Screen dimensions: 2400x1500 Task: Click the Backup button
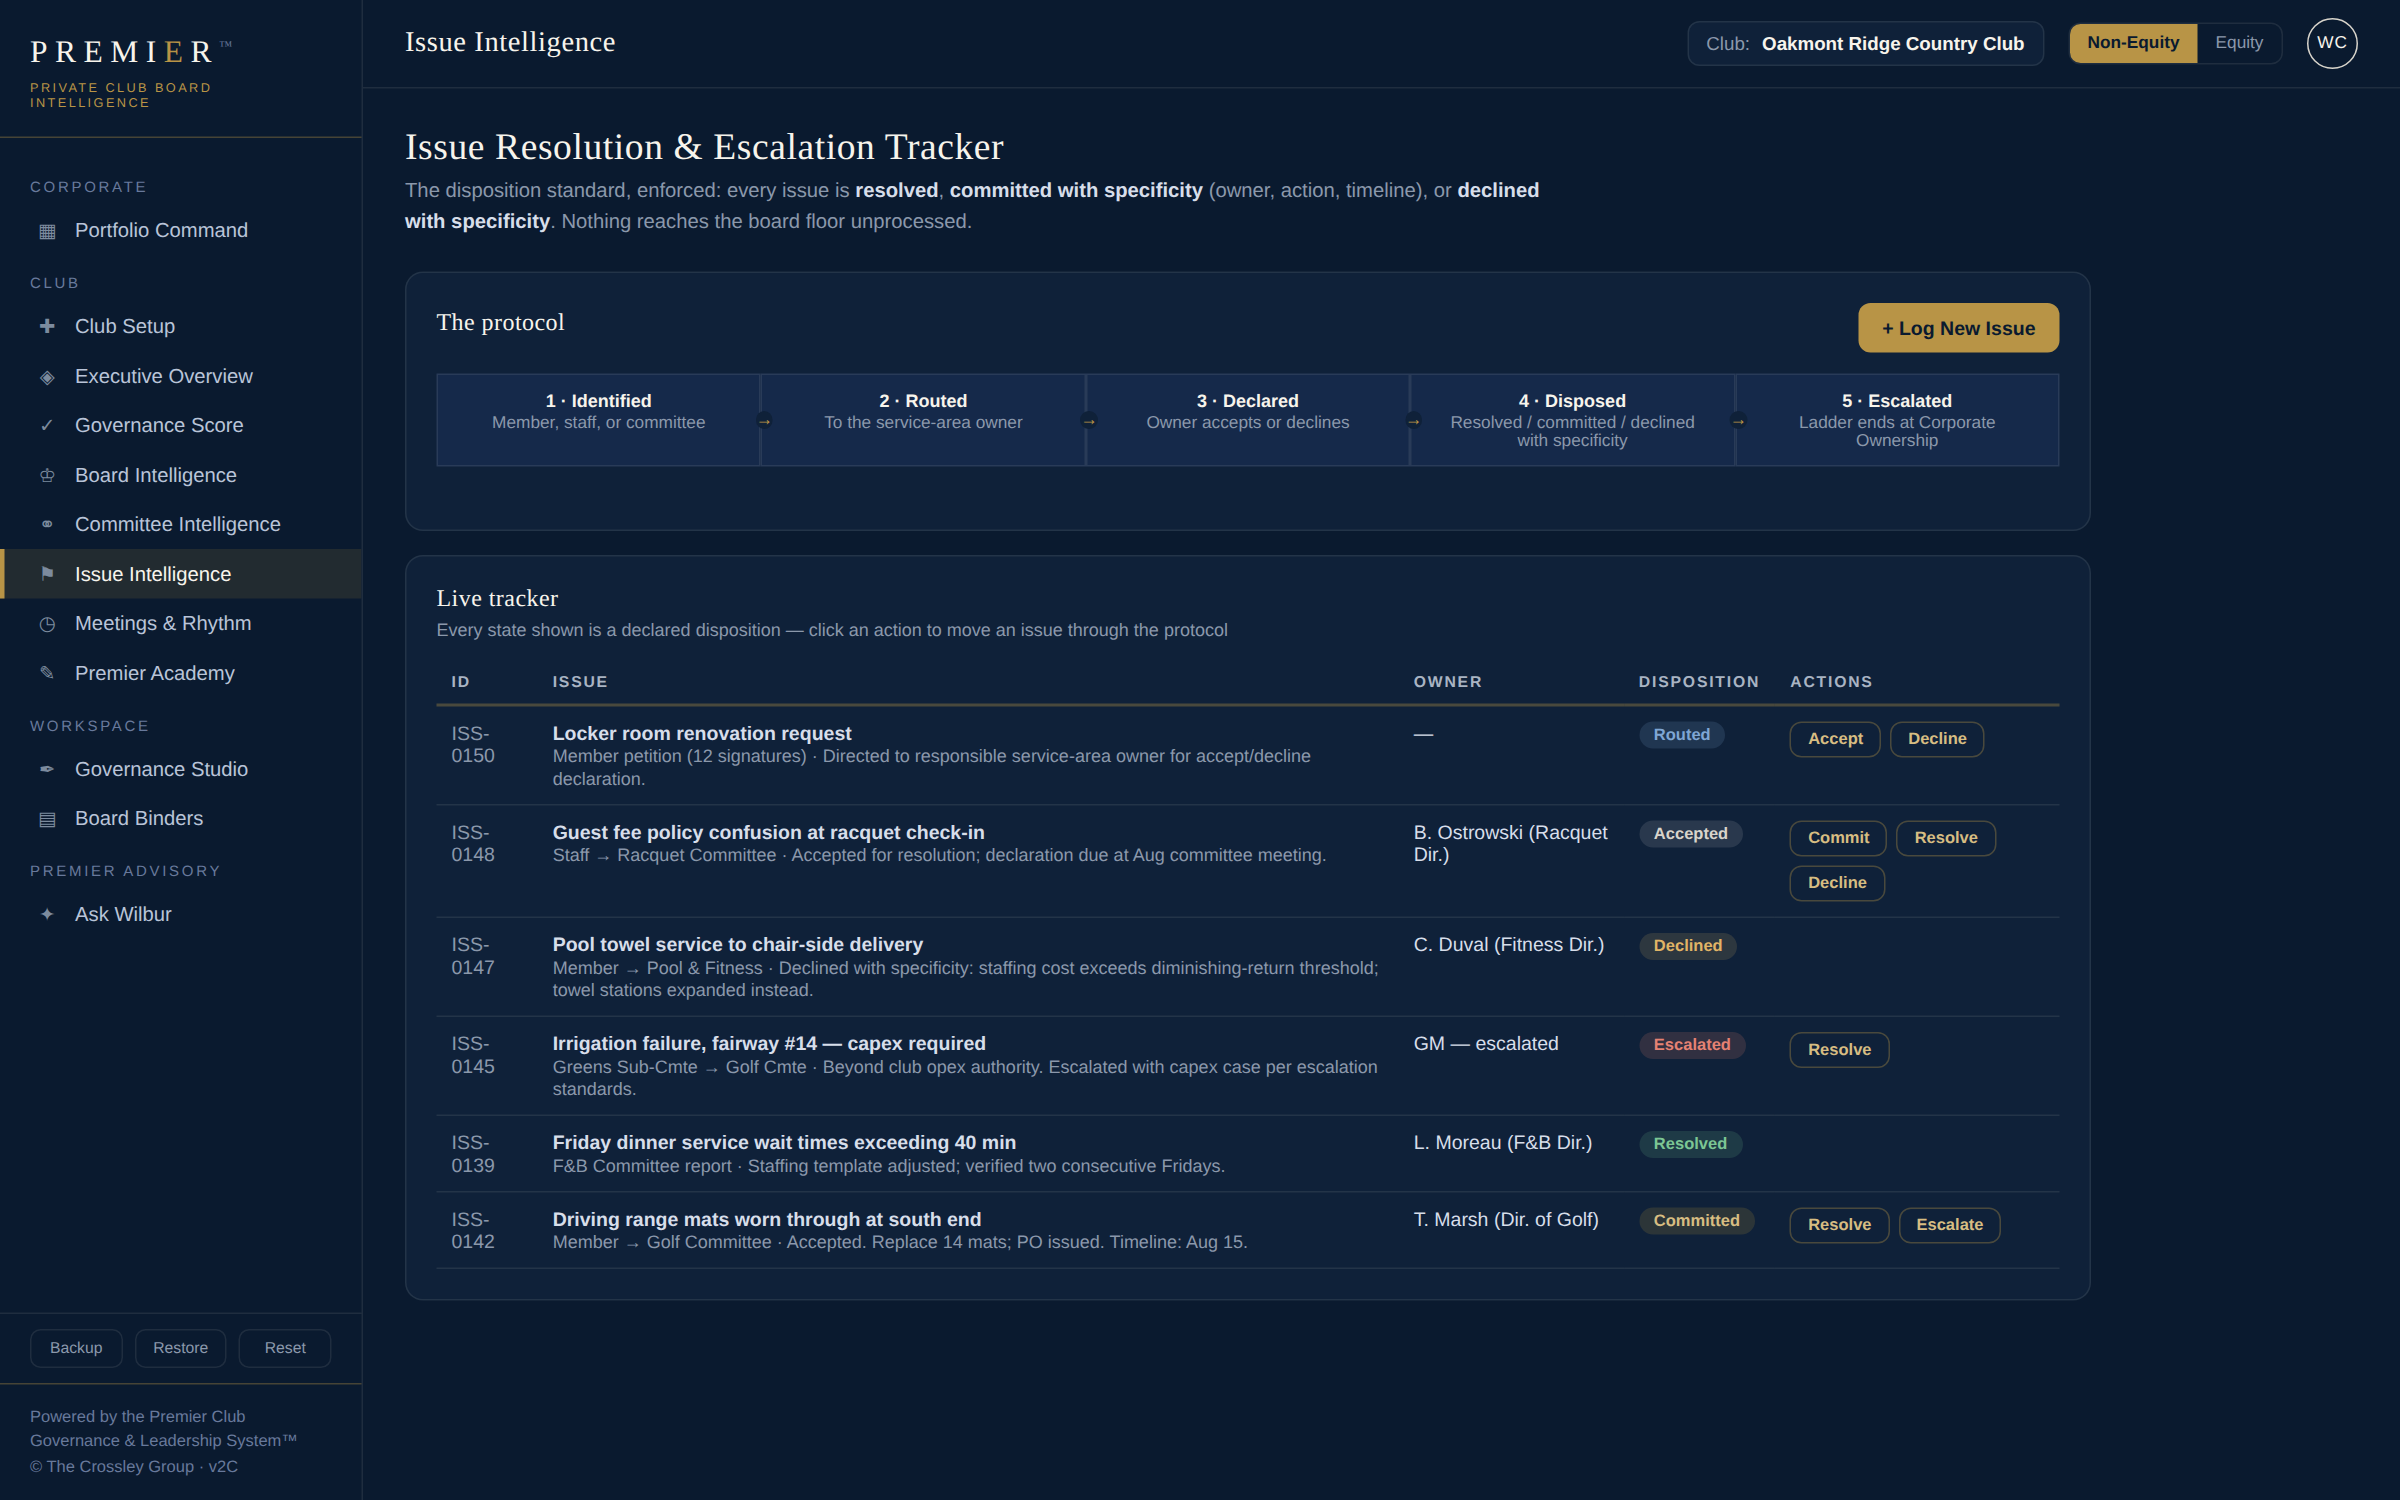click(76, 1348)
